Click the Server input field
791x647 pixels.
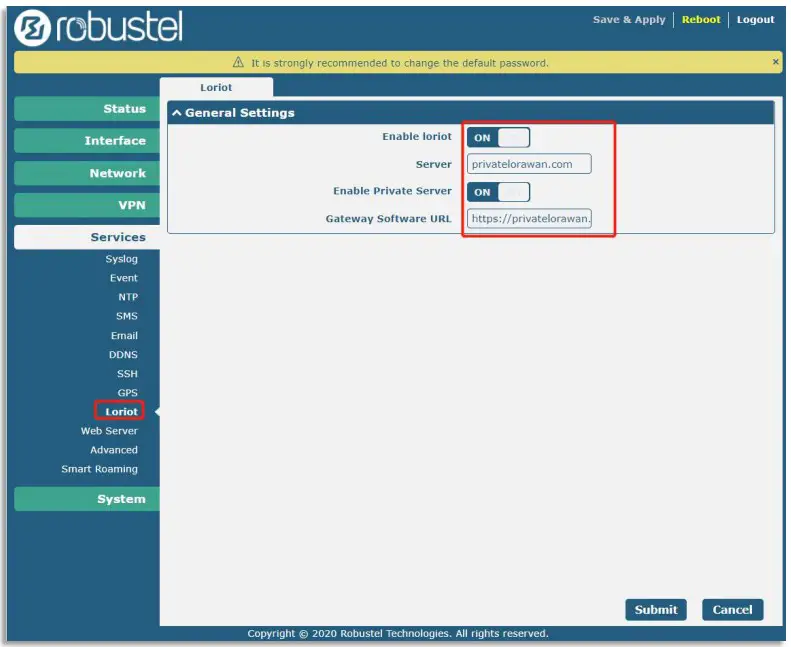[529, 164]
